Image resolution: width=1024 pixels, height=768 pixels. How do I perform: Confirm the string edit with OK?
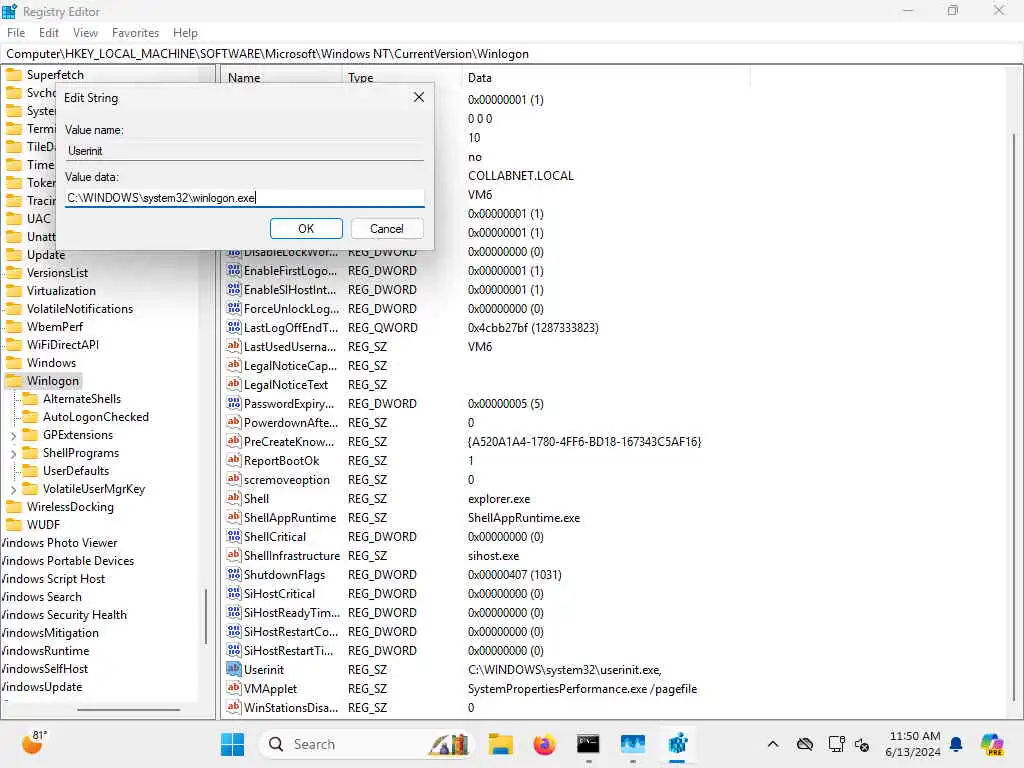coord(306,229)
